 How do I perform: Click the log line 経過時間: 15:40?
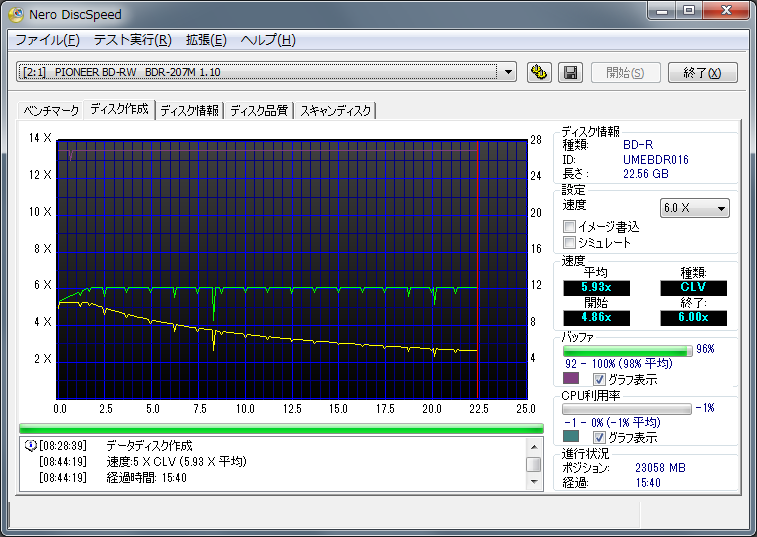pos(146,478)
